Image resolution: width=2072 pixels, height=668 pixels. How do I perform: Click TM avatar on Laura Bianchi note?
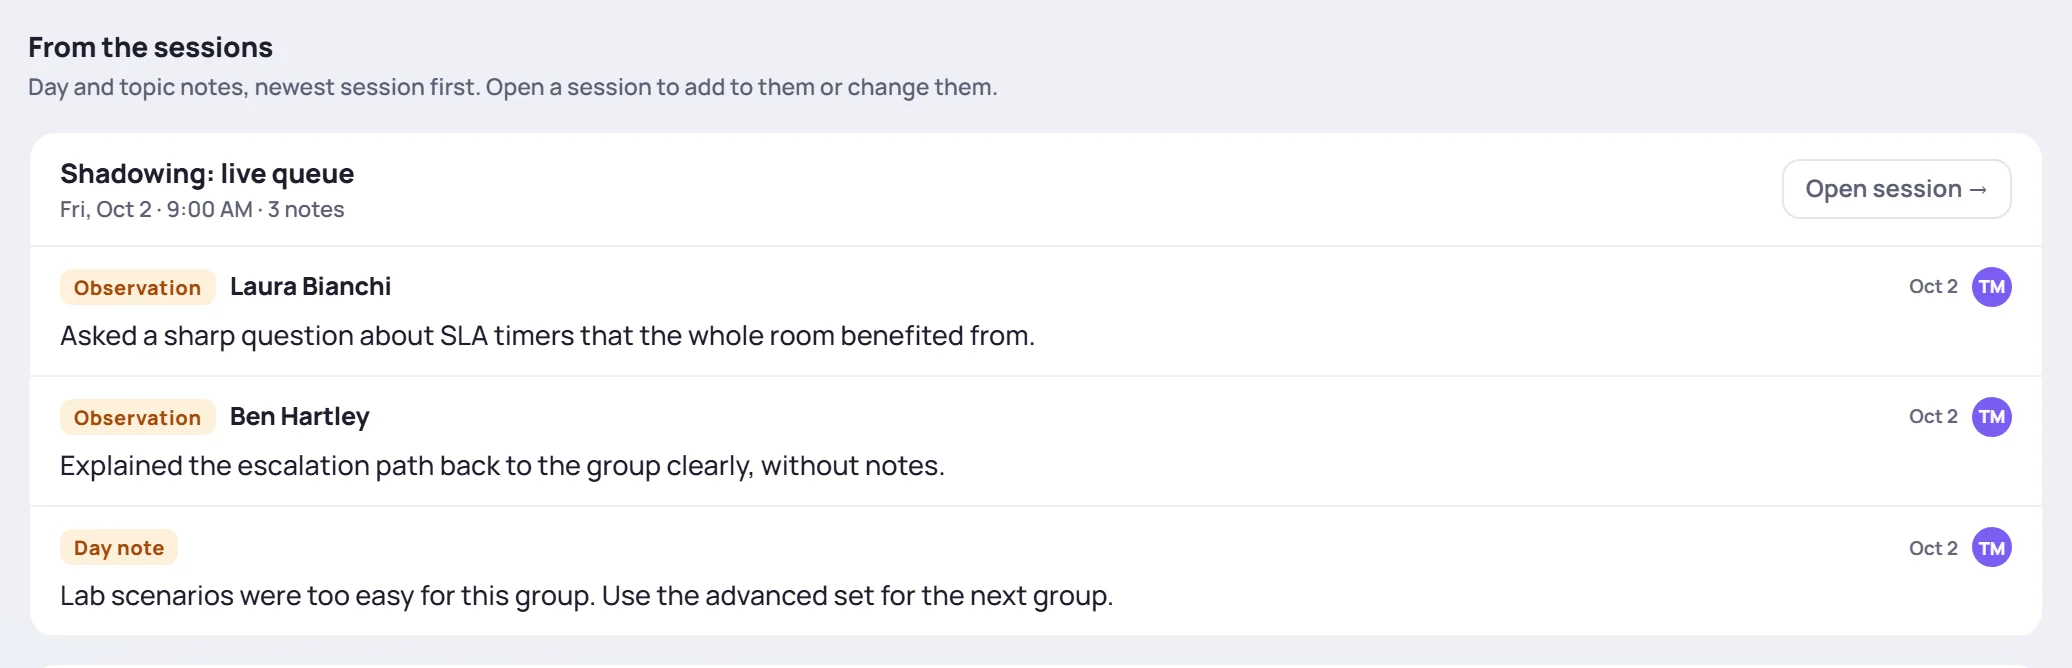click(1991, 287)
